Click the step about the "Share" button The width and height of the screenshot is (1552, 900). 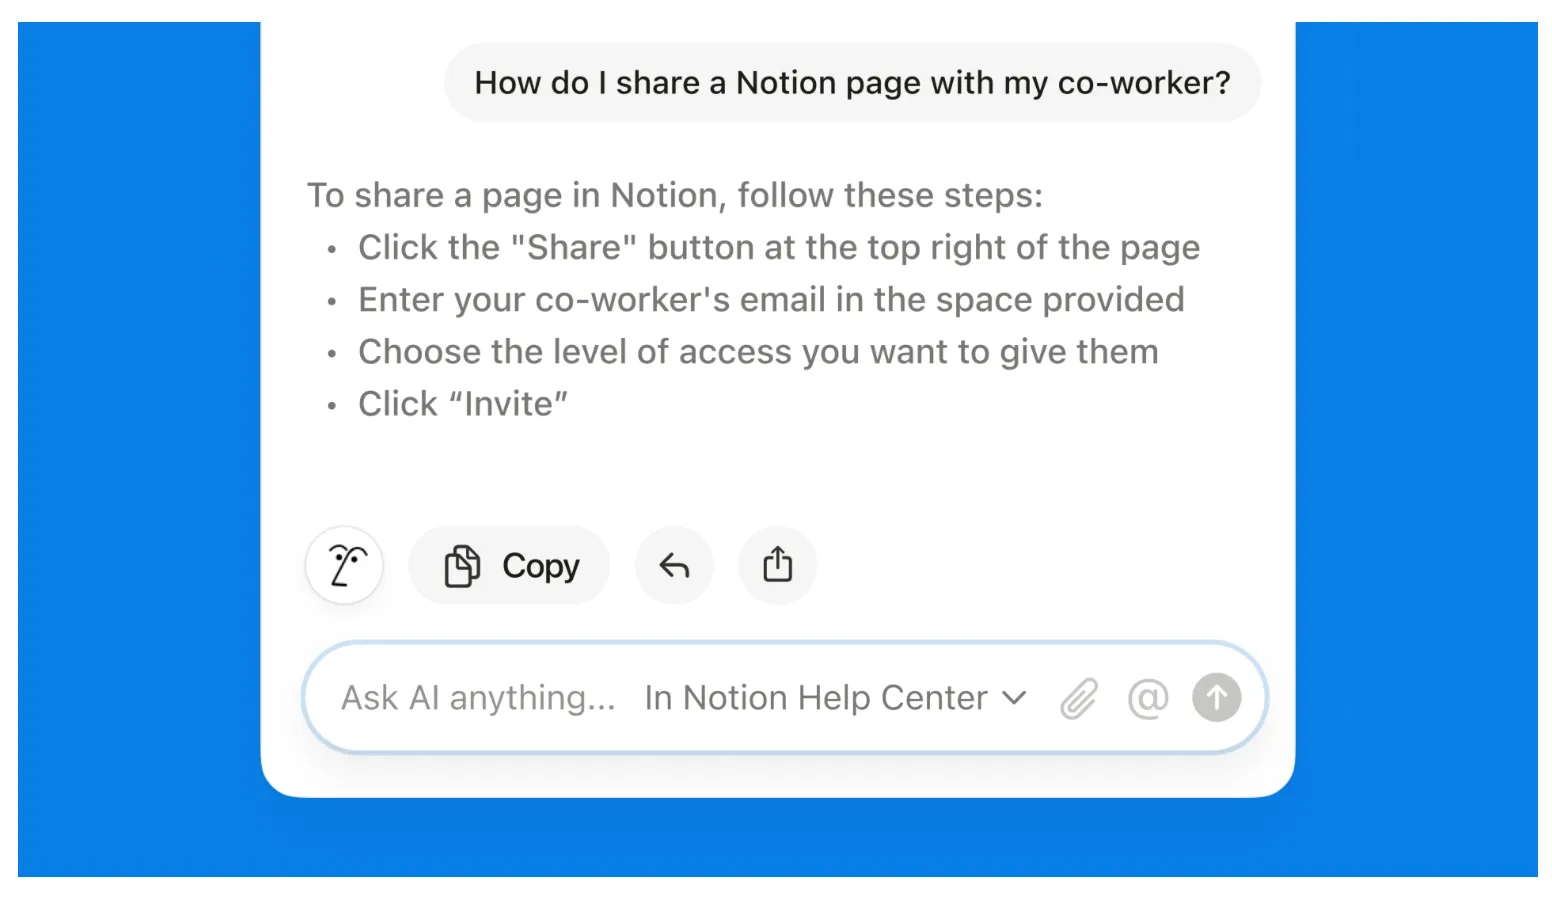[779, 248]
